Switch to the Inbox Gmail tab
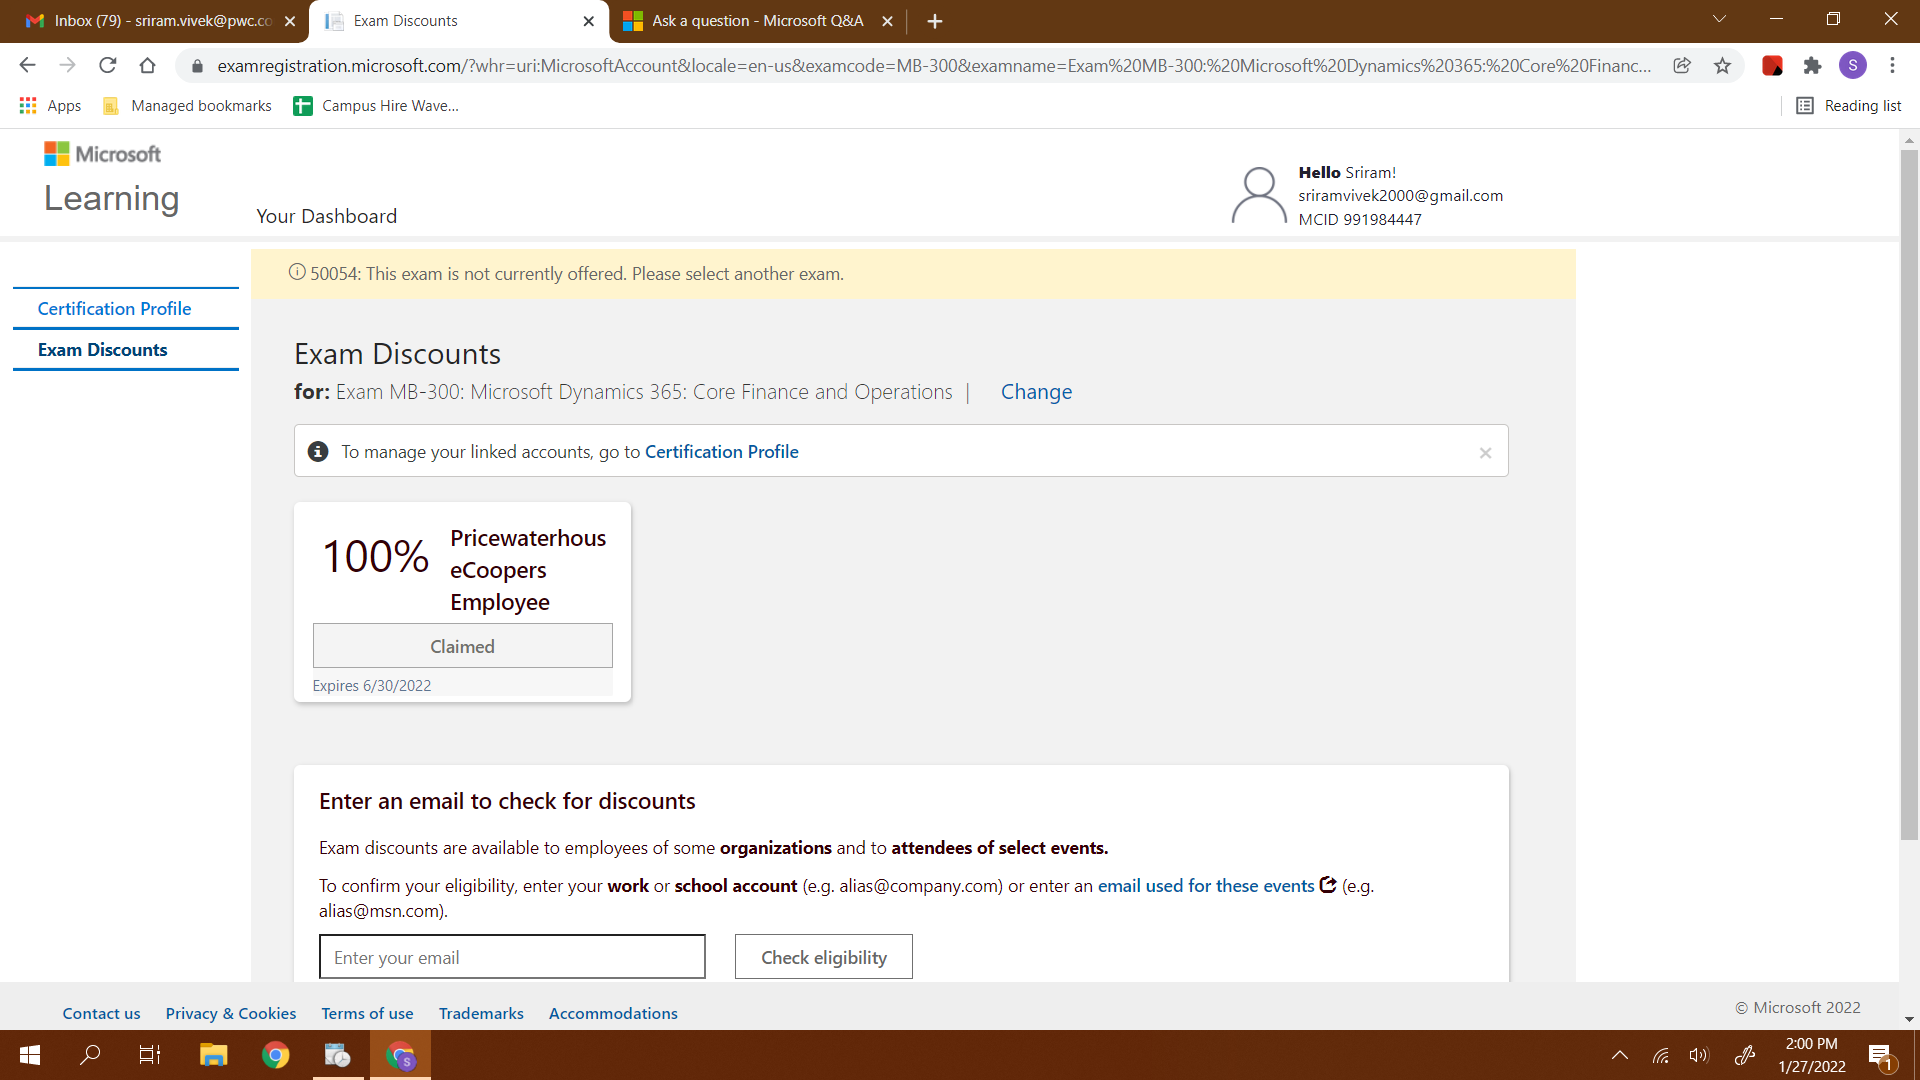Image resolution: width=1920 pixels, height=1080 pixels. point(160,21)
